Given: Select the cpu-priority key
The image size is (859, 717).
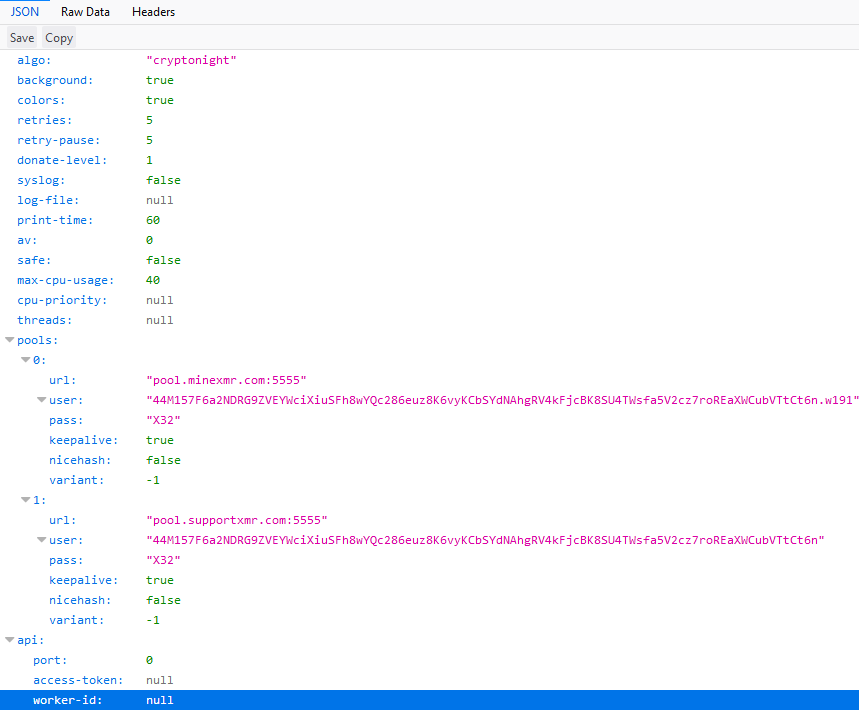Looking at the screenshot, I should (x=62, y=300).
